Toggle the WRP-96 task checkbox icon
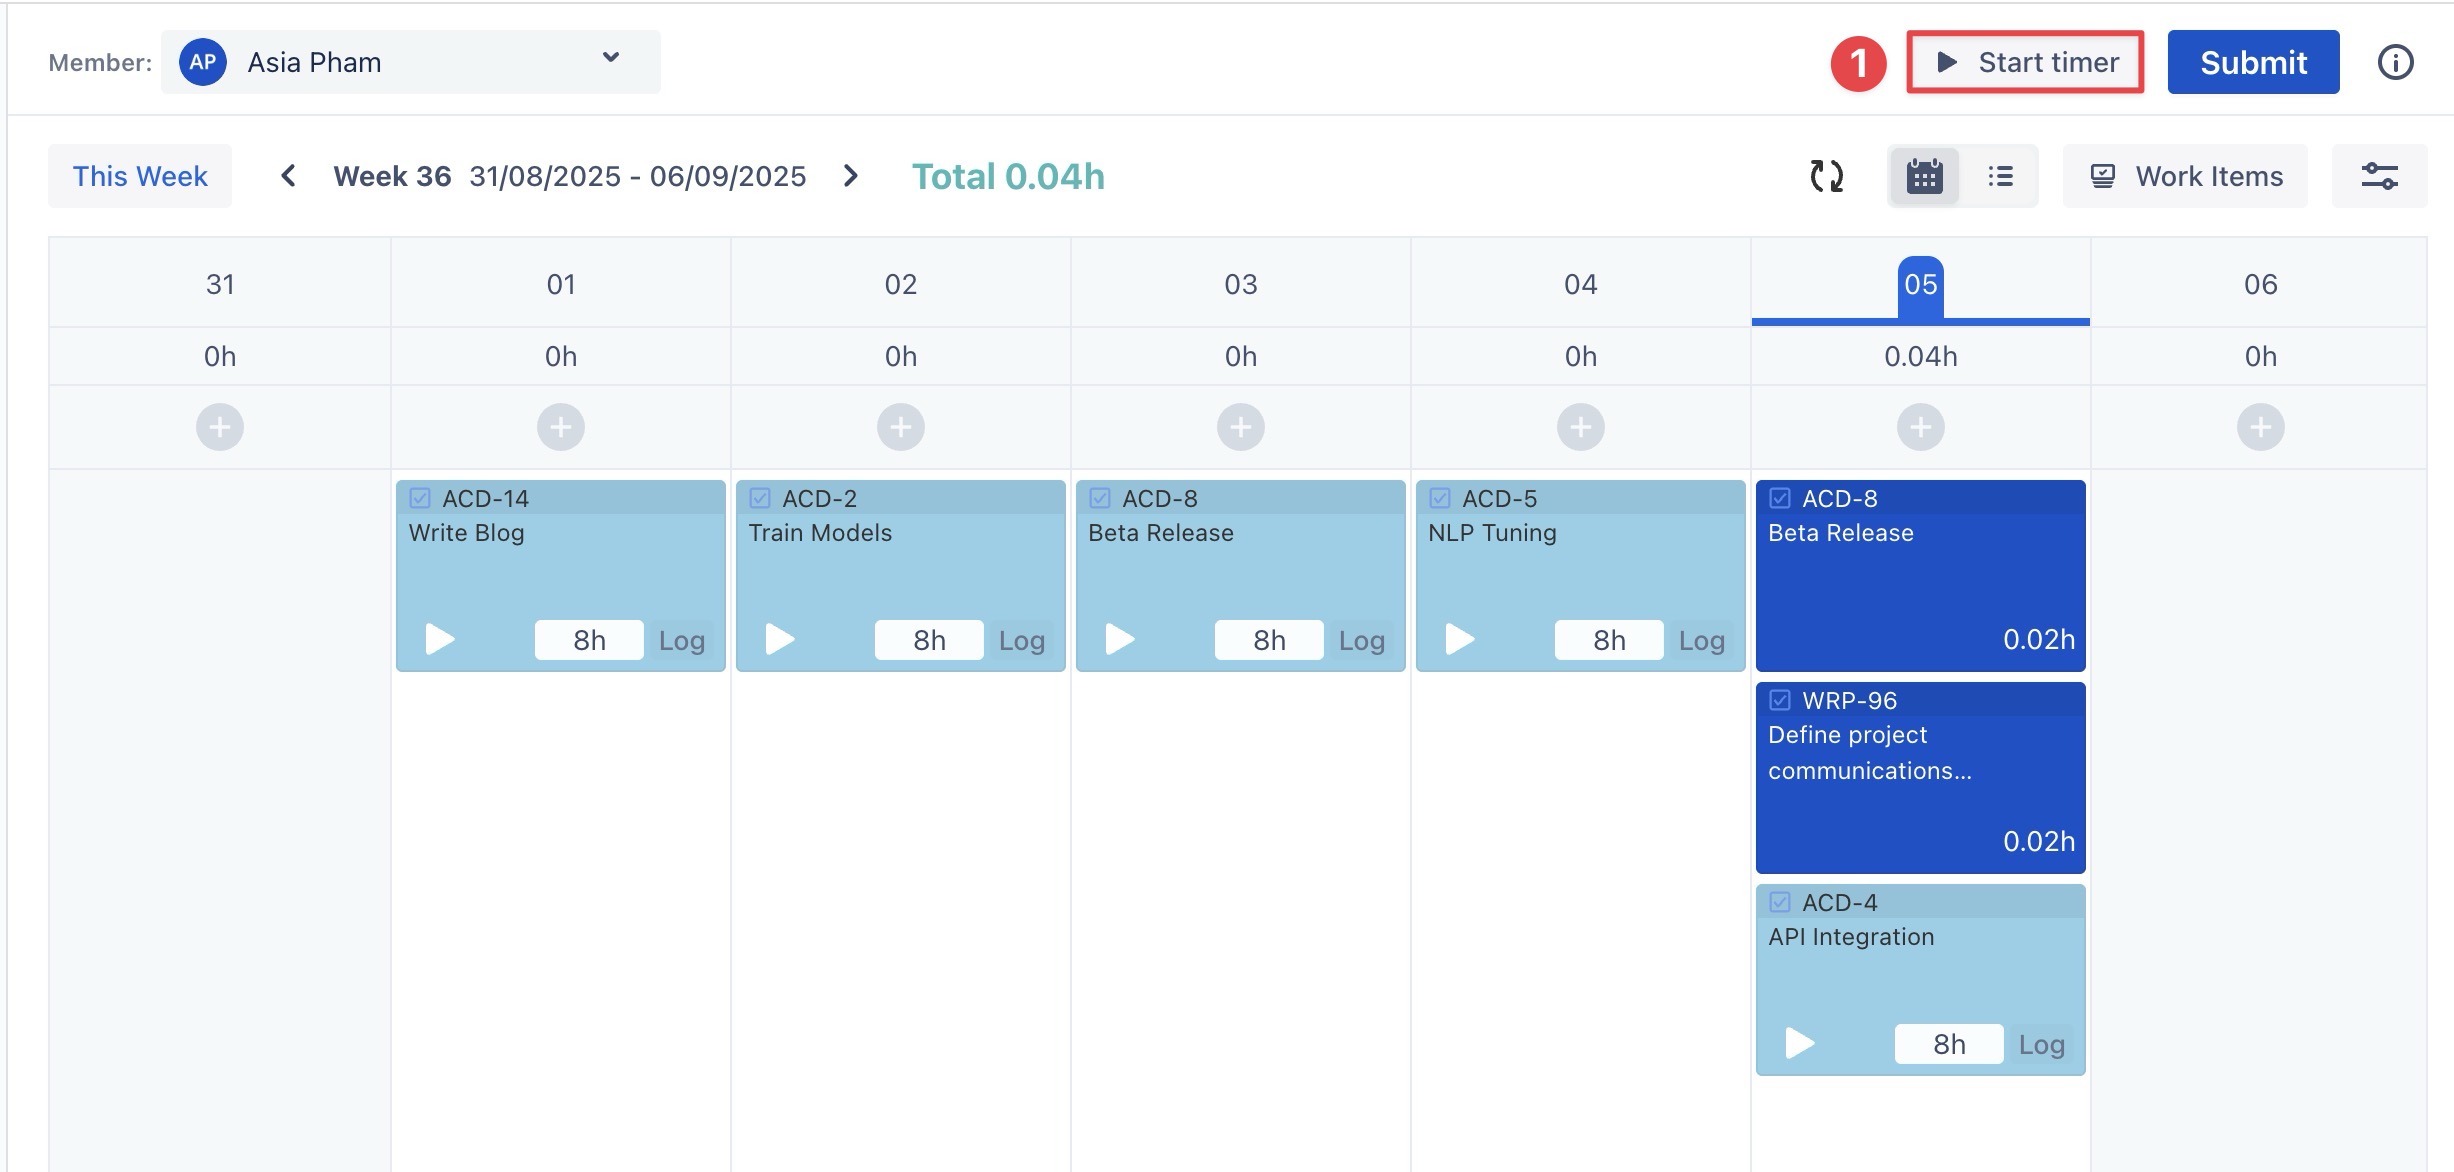Image resolution: width=2454 pixels, height=1172 pixels. pos(1780,700)
